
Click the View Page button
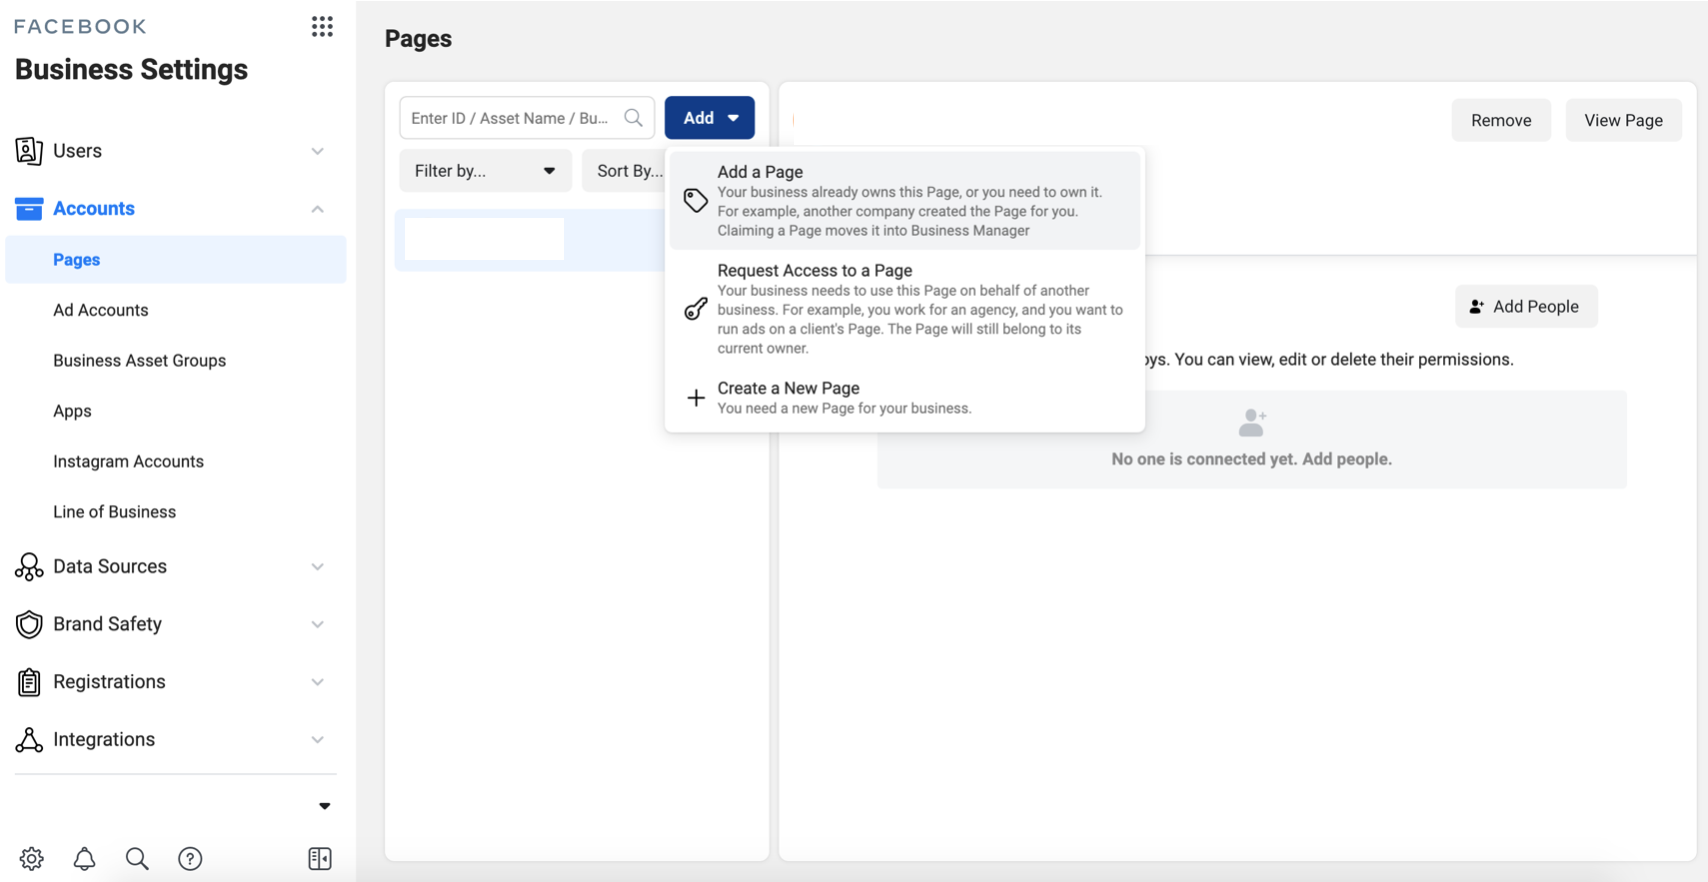click(x=1624, y=120)
